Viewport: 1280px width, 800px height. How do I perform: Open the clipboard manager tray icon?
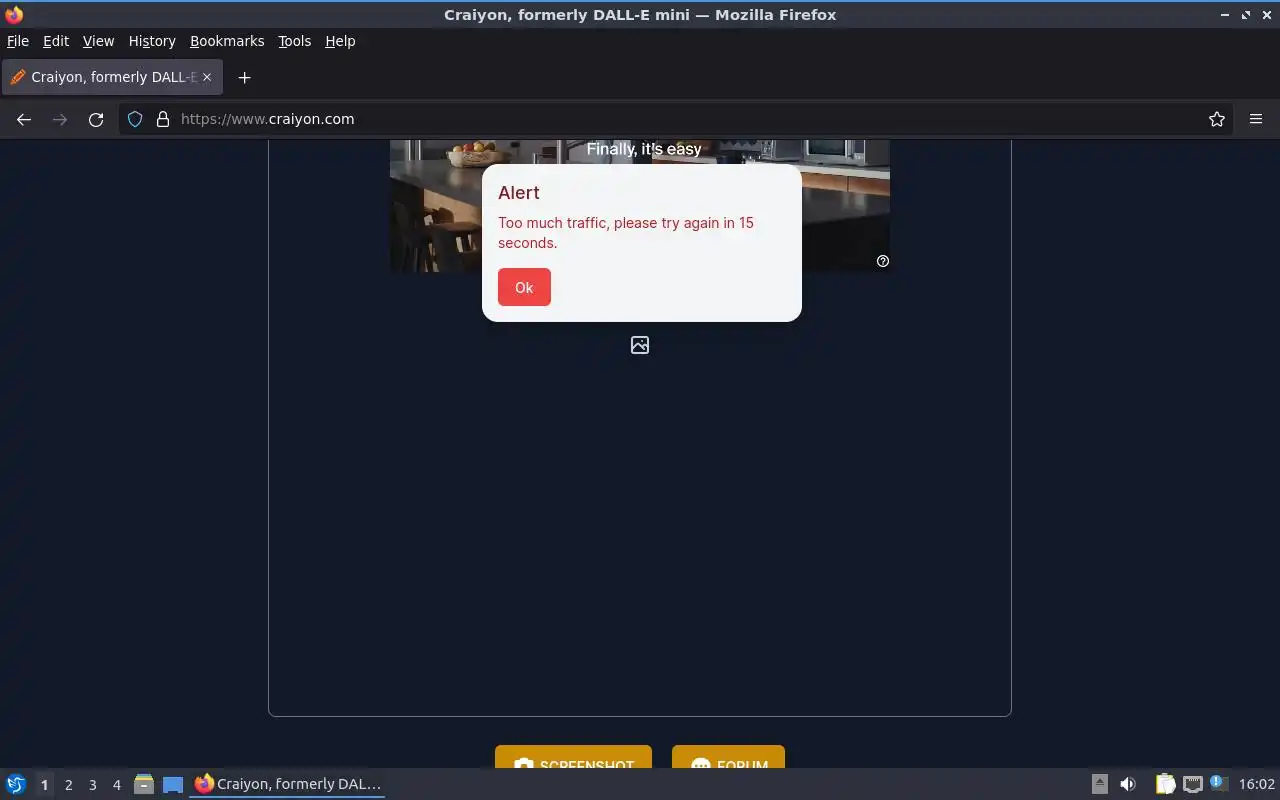tap(1165, 784)
